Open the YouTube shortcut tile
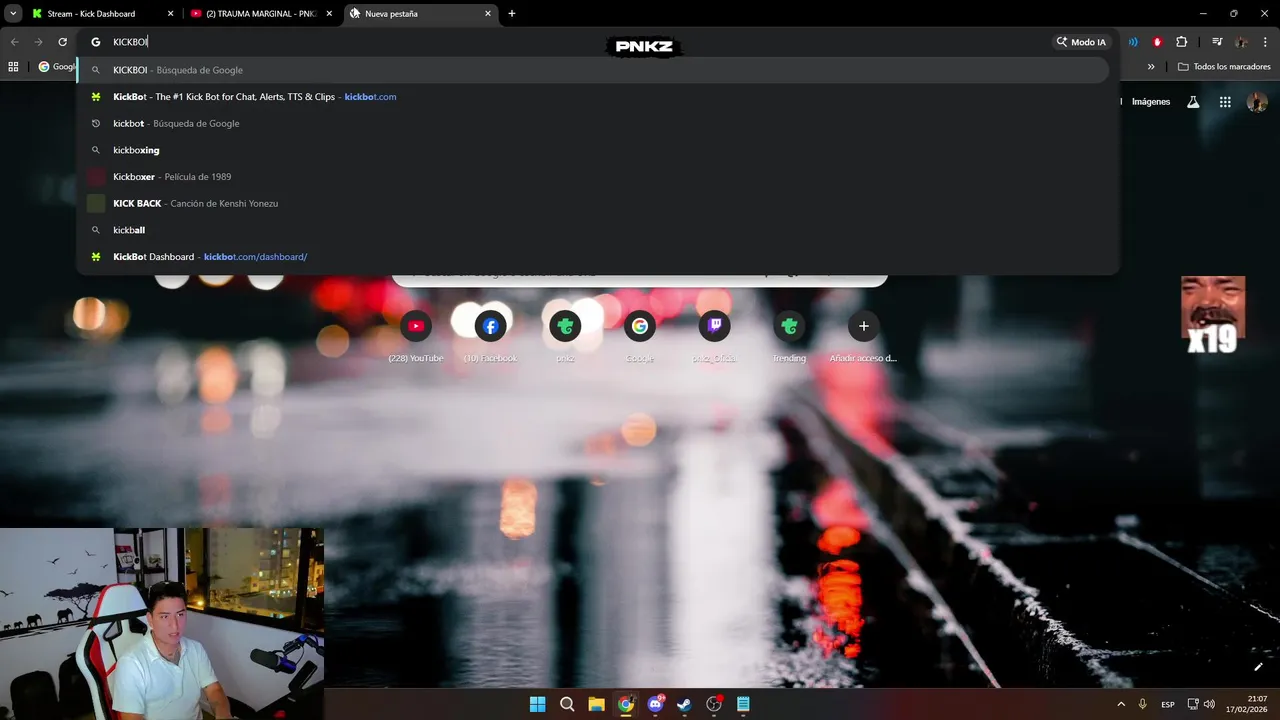1280x720 pixels. click(416, 335)
